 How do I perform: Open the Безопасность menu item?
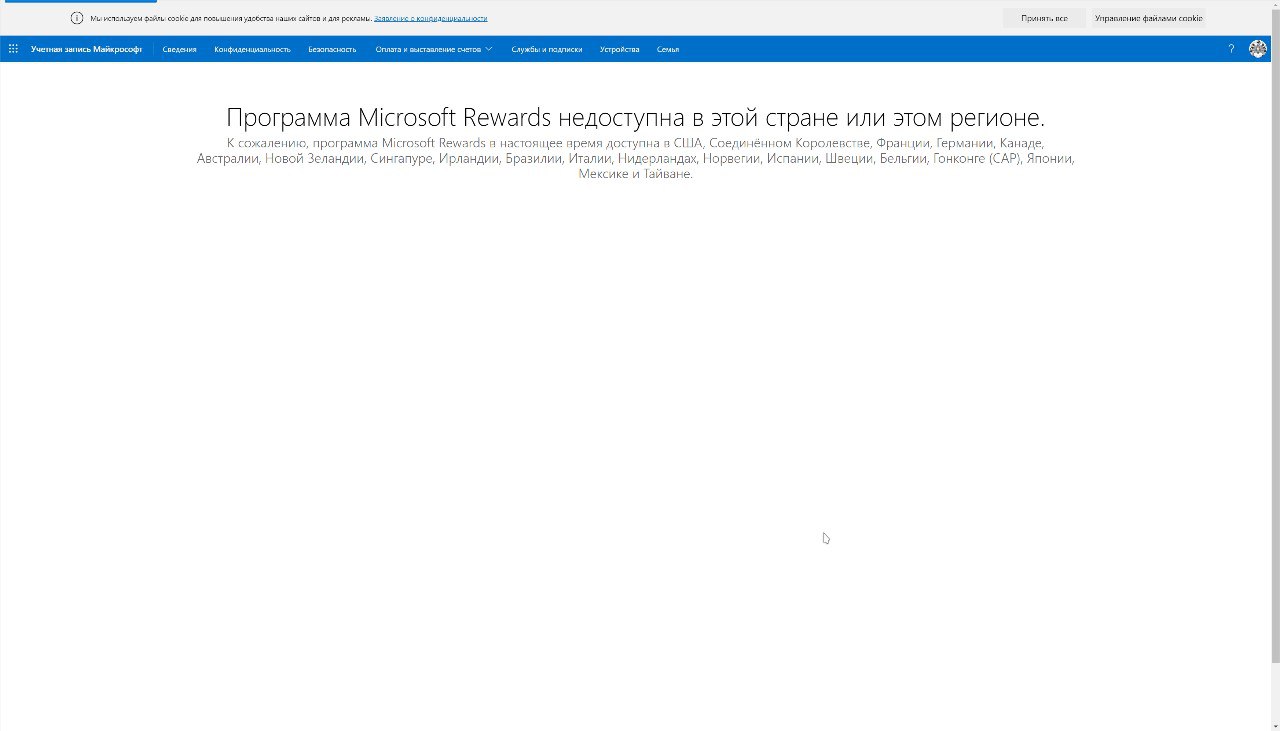[x=332, y=49]
